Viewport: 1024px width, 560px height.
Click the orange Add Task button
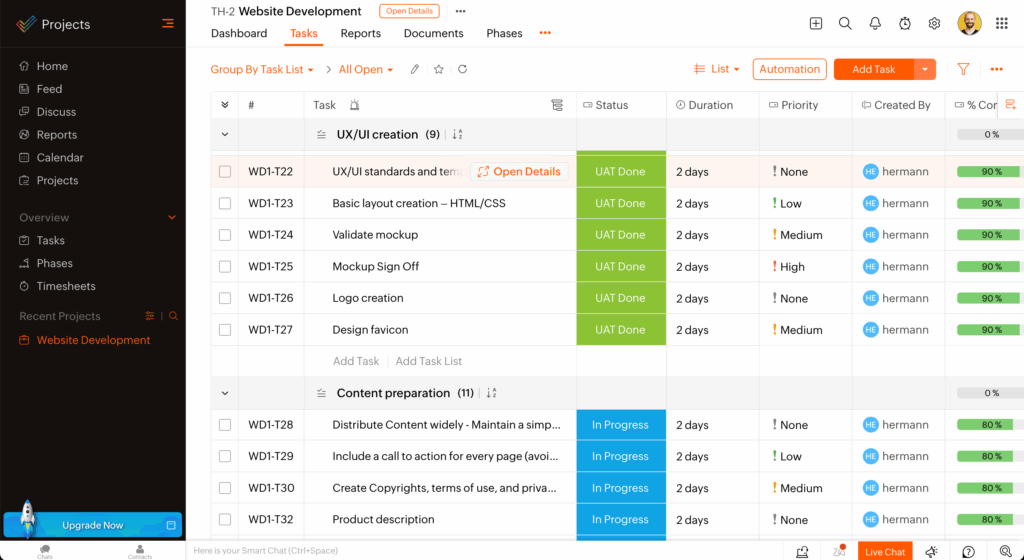(874, 69)
